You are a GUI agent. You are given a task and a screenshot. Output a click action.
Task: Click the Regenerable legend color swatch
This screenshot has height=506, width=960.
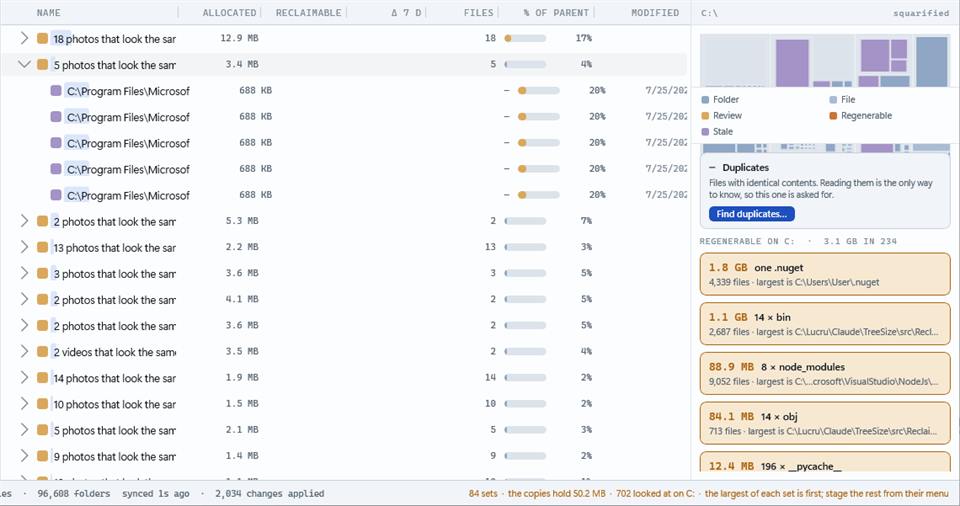tap(833, 116)
